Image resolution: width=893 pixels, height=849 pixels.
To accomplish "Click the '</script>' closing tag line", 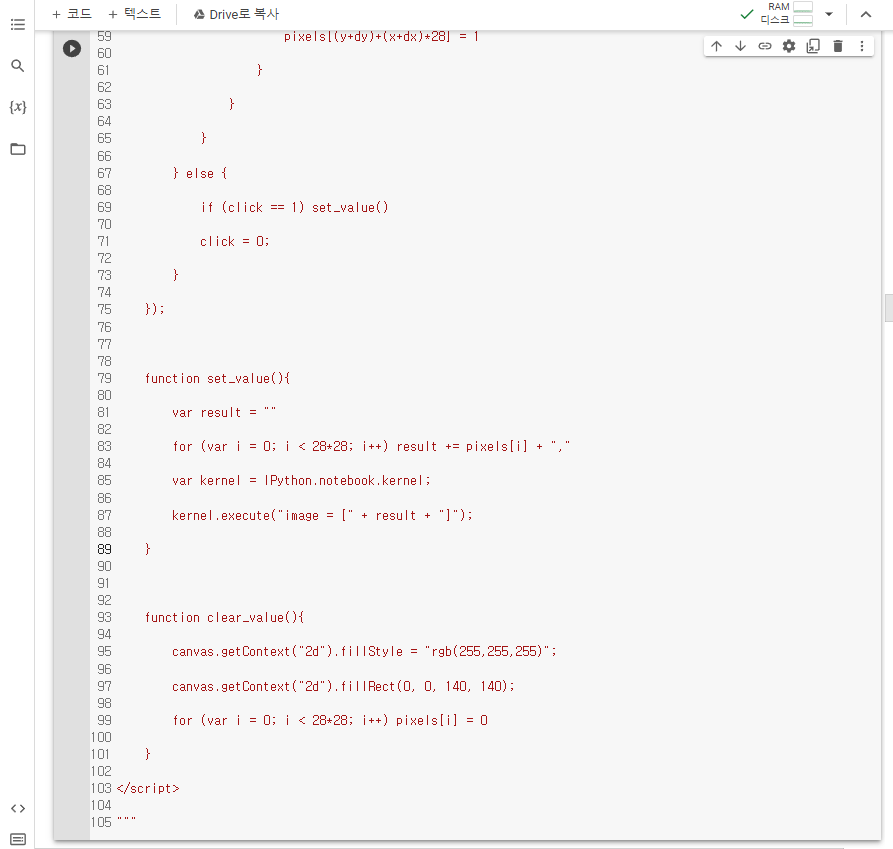I will 148,789.
